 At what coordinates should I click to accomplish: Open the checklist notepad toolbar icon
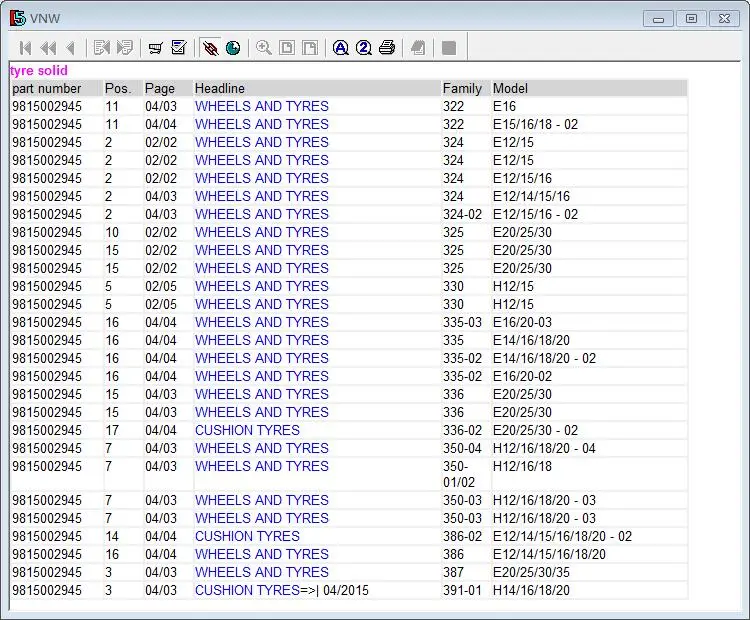click(x=179, y=48)
